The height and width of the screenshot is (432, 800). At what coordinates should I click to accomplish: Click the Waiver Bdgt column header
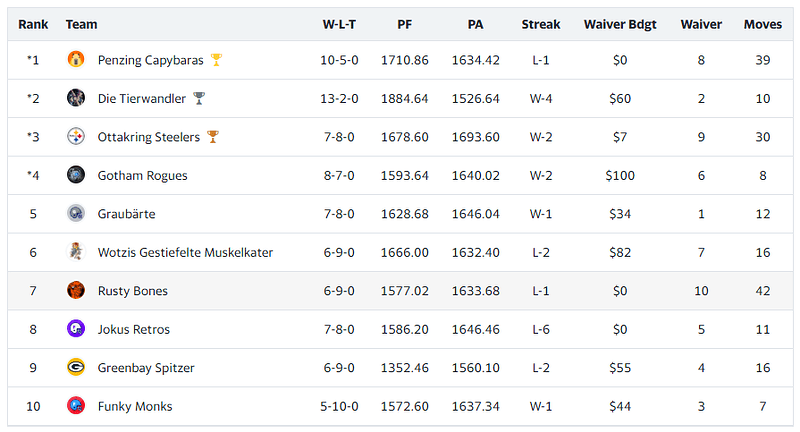pyautogui.click(x=620, y=24)
